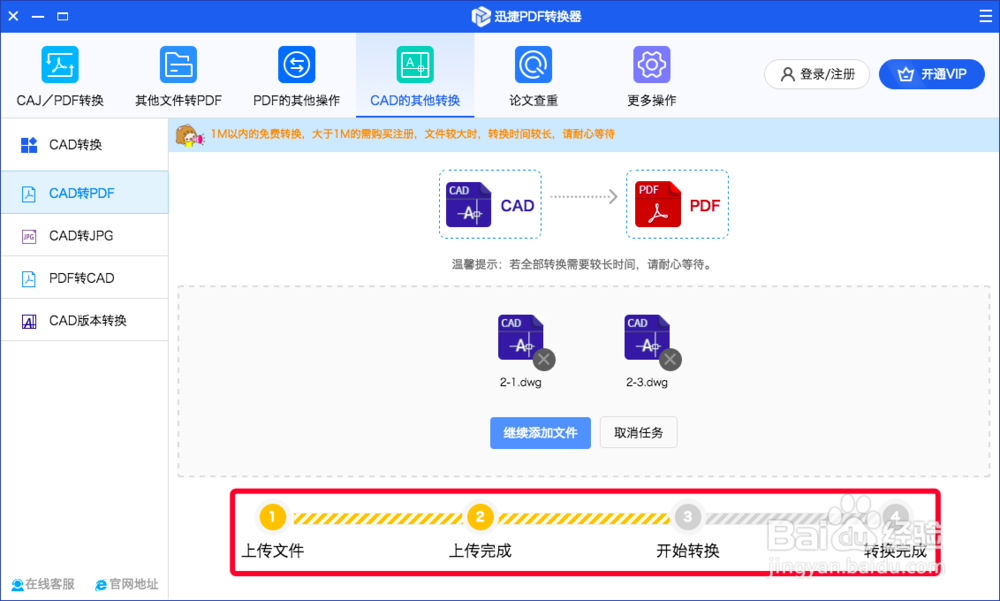Click the orange notice text about 1M免费转换
This screenshot has width=1000, height=601.
click(x=413, y=134)
